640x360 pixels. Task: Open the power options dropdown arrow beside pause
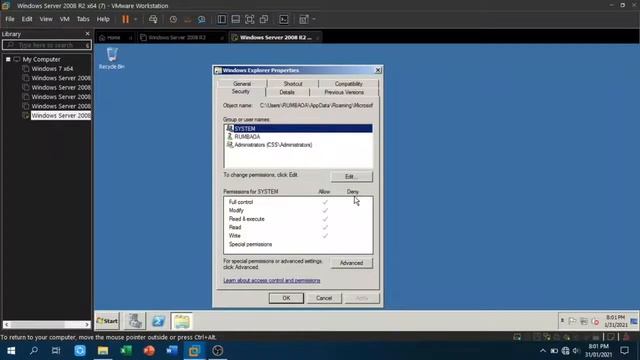(x=136, y=19)
